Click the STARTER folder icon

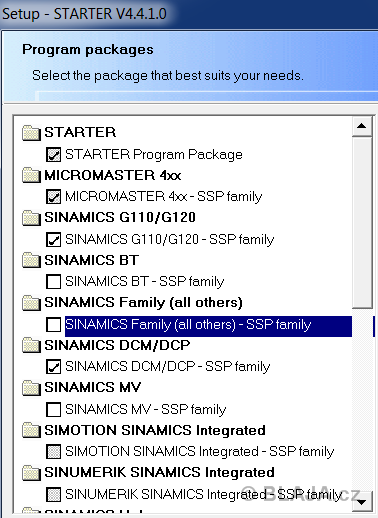[x=31, y=133]
